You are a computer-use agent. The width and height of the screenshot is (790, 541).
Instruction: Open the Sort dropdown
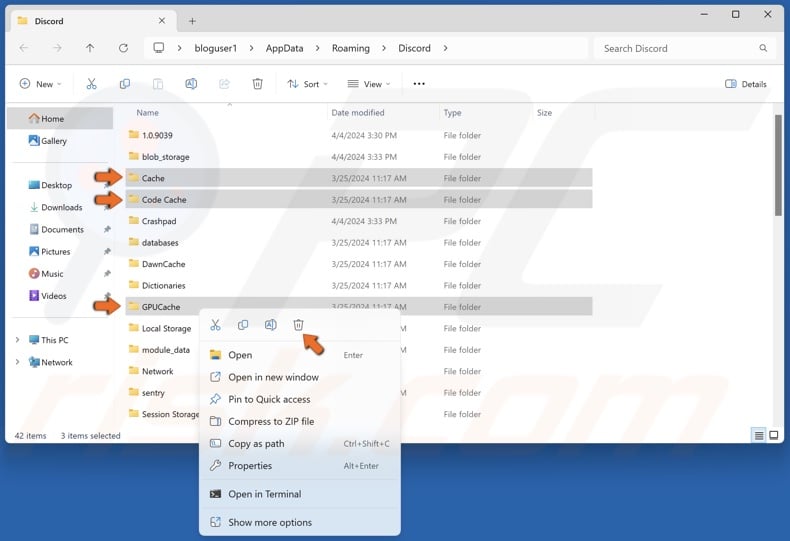[x=307, y=84]
